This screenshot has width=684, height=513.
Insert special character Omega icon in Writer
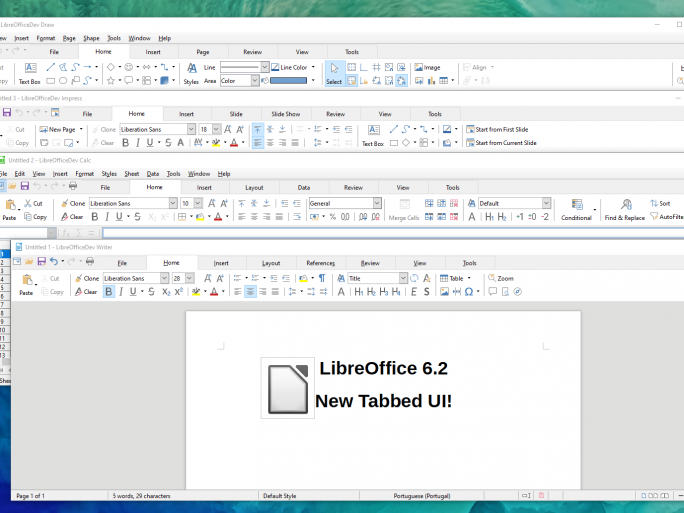469,292
